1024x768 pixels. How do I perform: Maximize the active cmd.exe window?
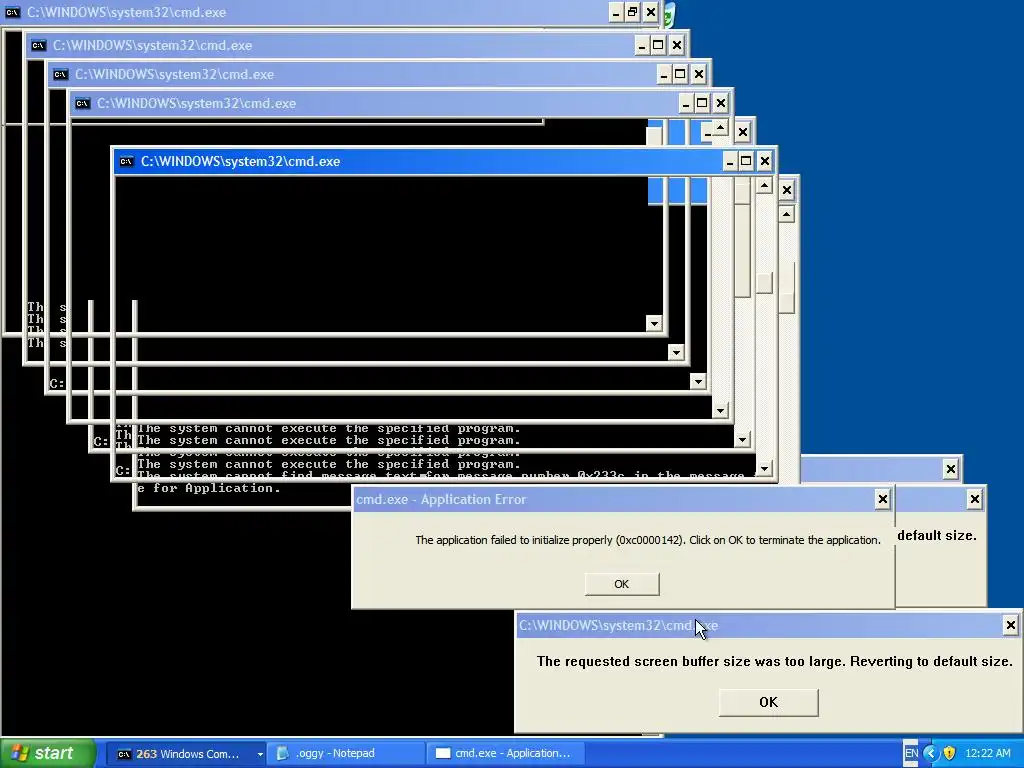pos(746,161)
